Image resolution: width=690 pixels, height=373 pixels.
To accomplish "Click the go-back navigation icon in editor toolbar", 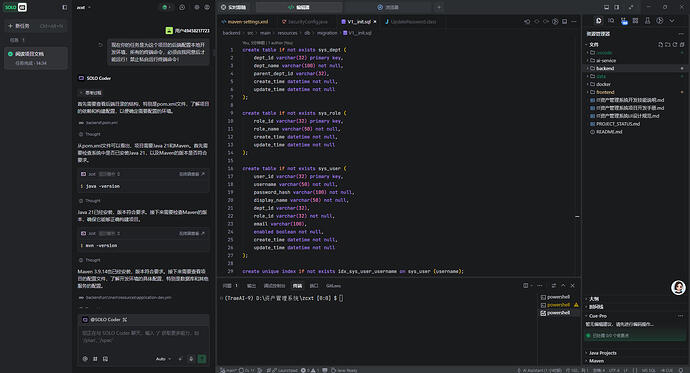I will 527,22.
